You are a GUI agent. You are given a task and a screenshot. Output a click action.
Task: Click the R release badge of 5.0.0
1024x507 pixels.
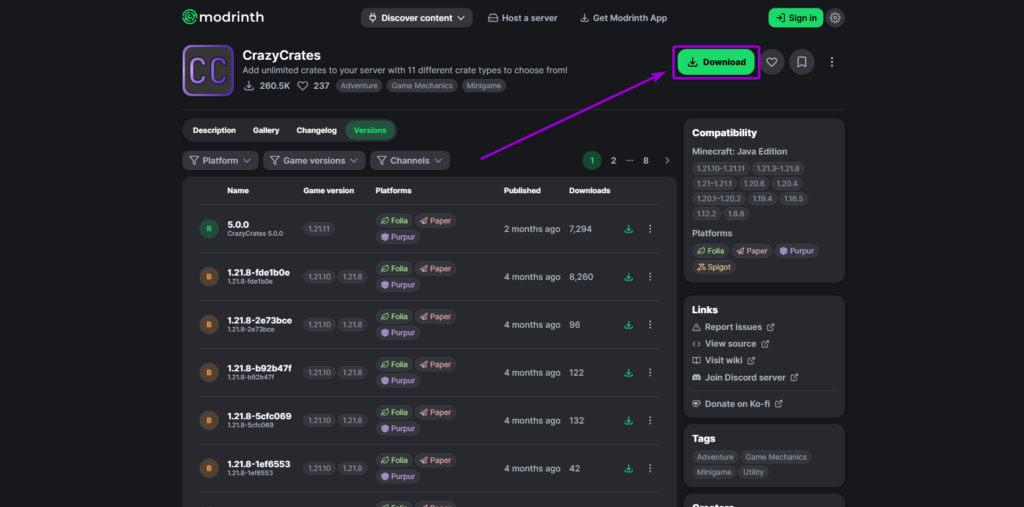(x=209, y=229)
